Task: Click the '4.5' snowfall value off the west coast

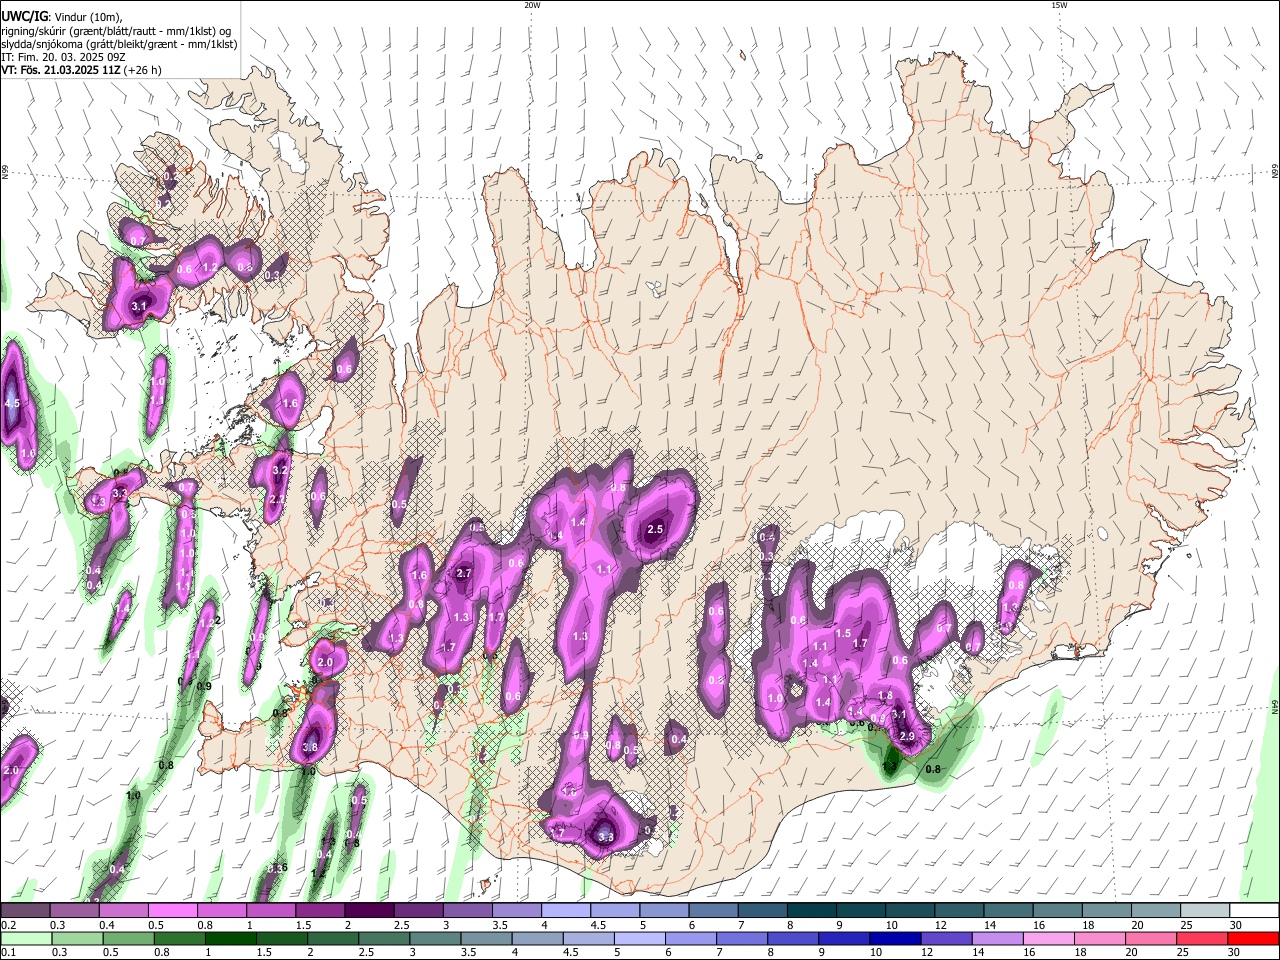Action: (x=13, y=403)
